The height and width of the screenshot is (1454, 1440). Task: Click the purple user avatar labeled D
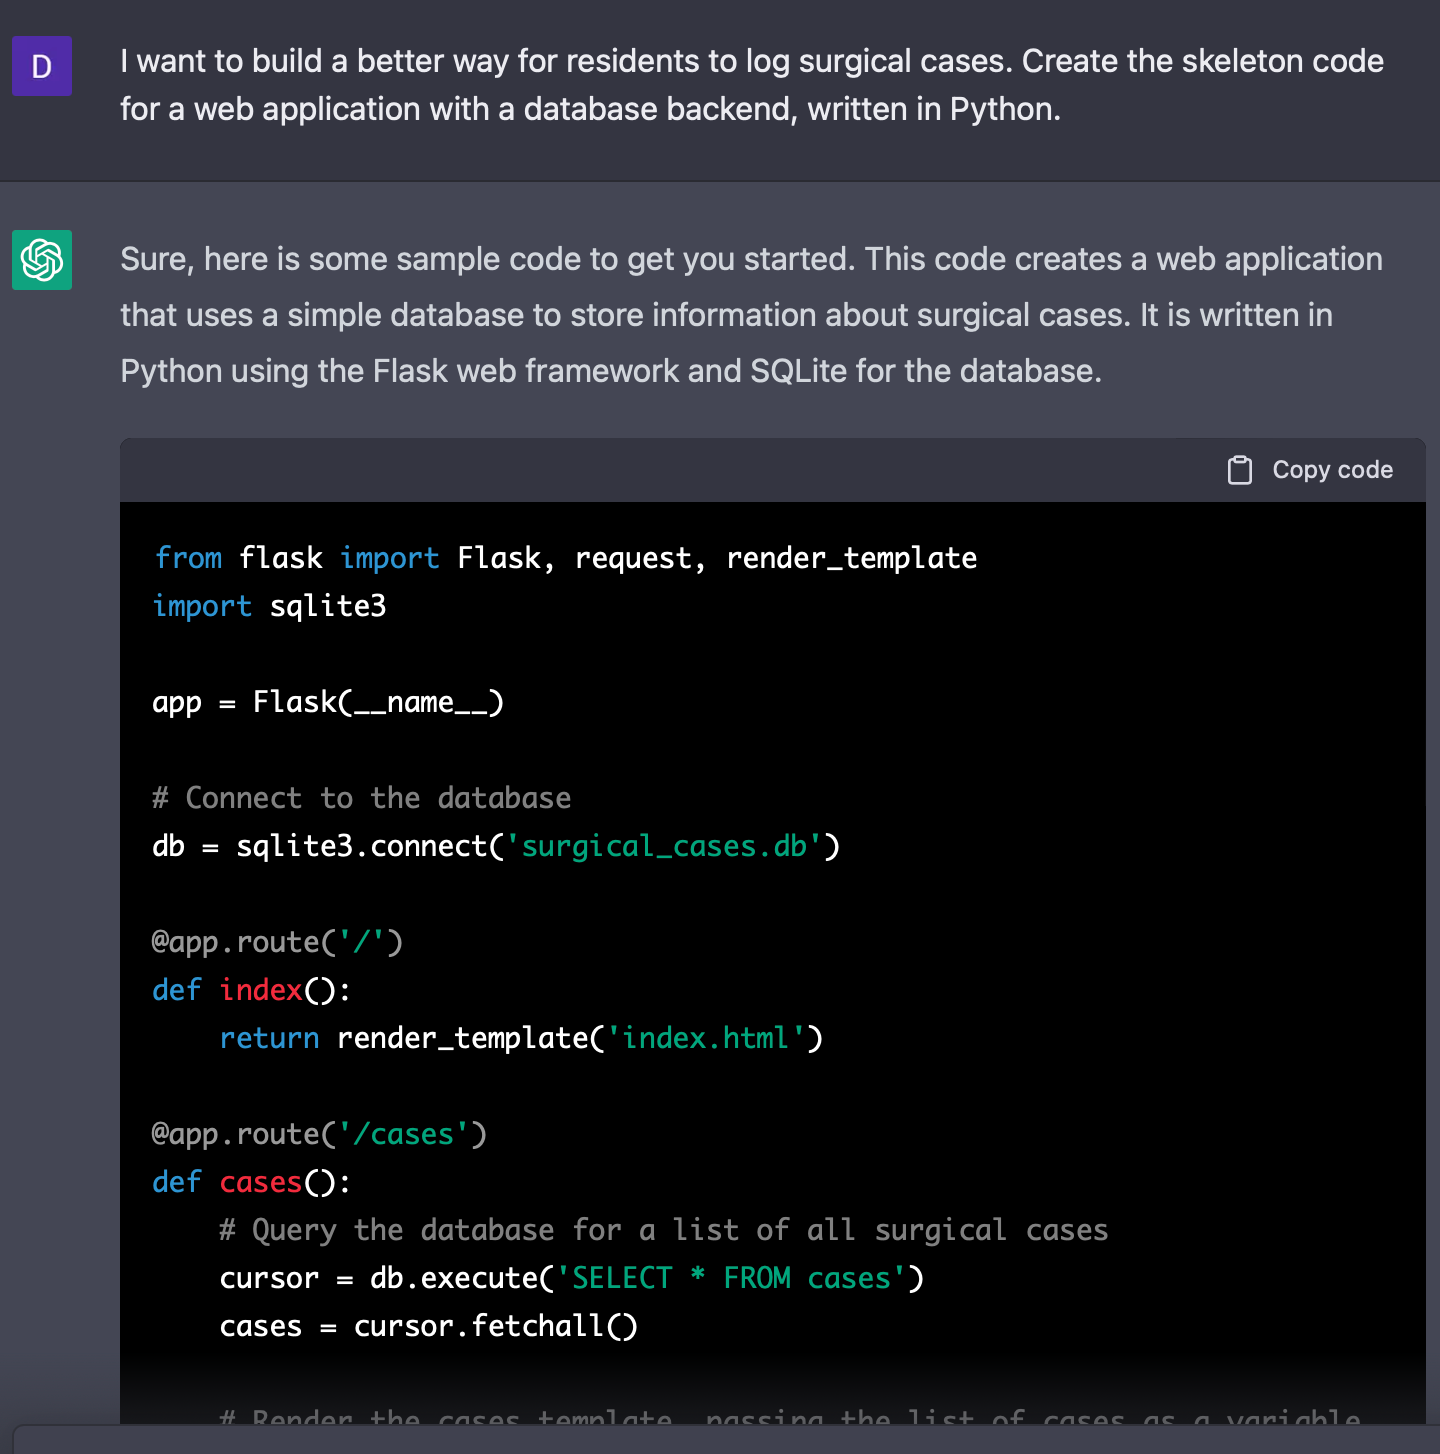42,66
